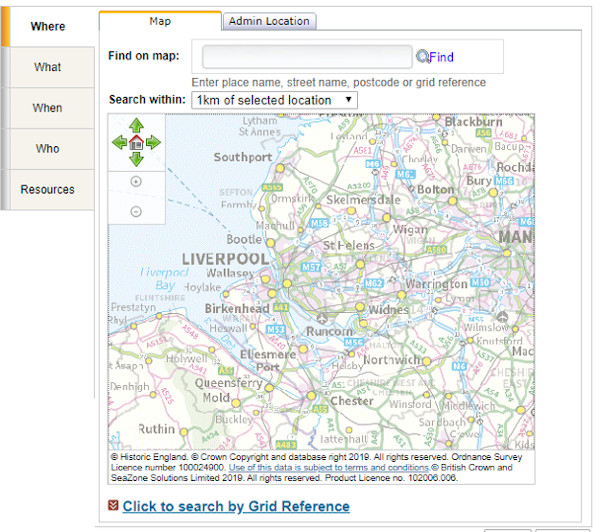This screenshot has height=532, width=600.
Task: Switch to the Map tab
Action: [x=160, y=21]
